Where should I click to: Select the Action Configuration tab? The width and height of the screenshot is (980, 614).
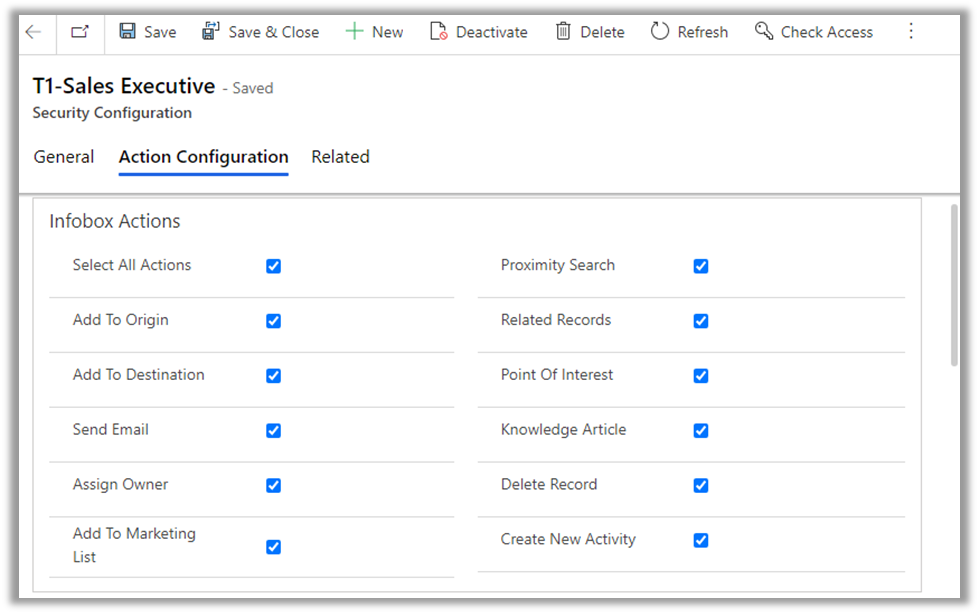coord(203,157)
